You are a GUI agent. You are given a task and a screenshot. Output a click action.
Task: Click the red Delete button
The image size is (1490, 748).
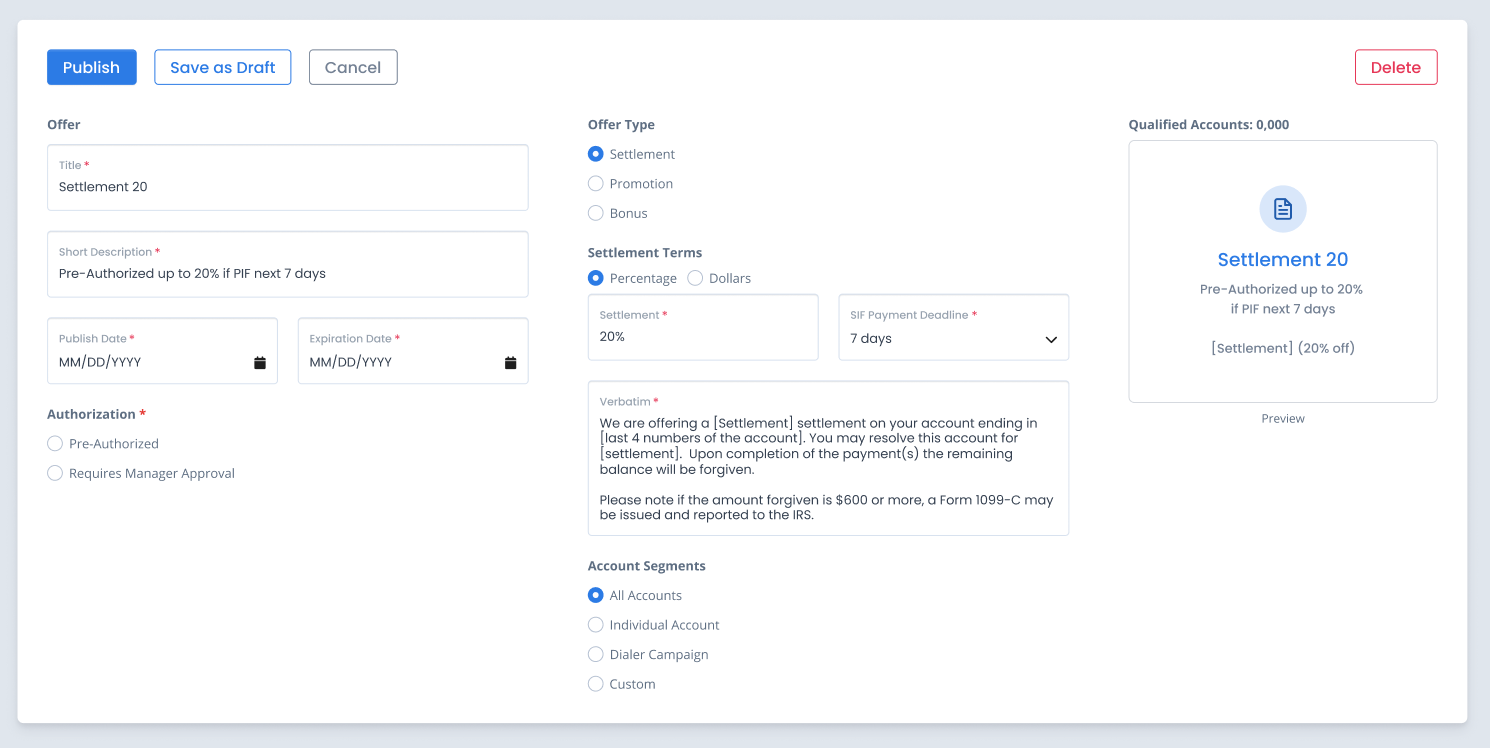(x=1395, y=68)
